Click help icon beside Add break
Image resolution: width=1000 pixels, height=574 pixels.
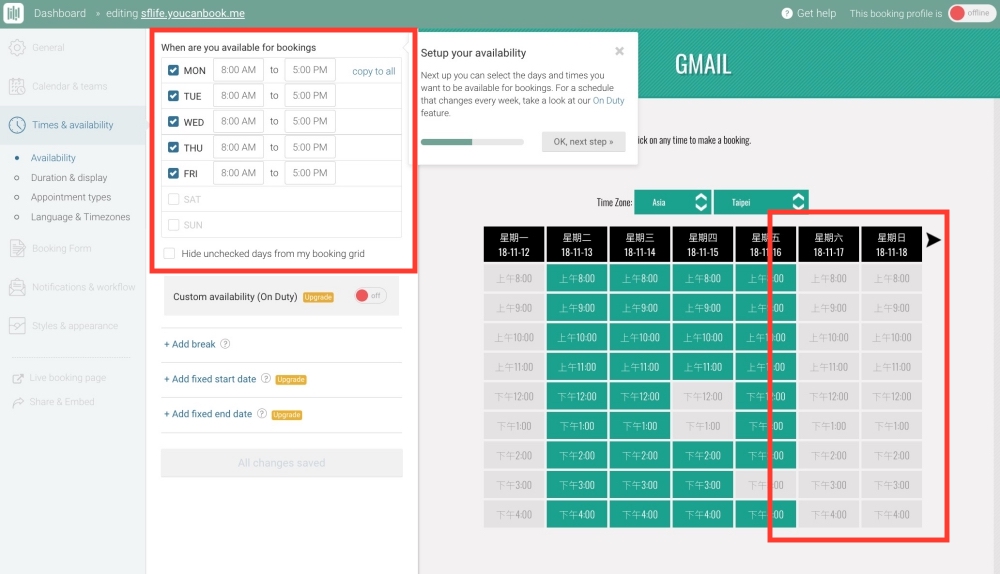point(225,344)
